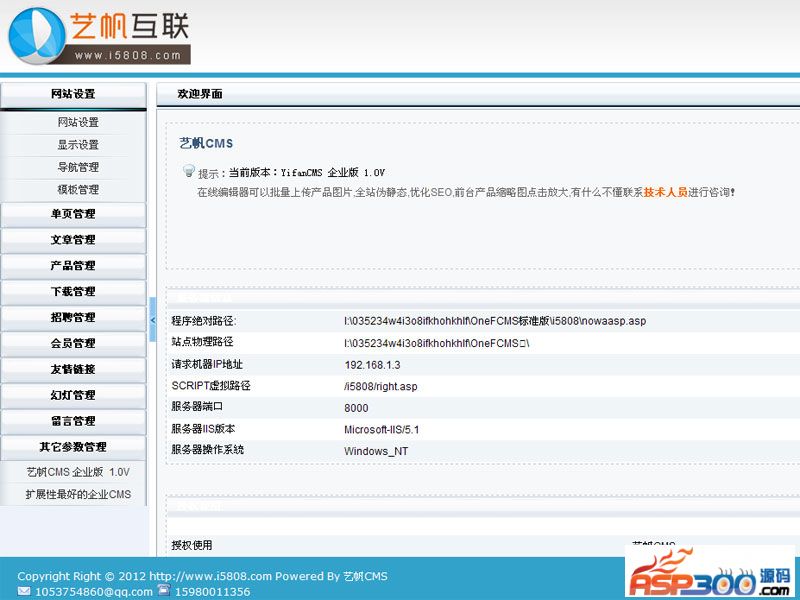Click the 授权使用 row label
Viewport: 800px width, 600px height.
pos(191,545)
